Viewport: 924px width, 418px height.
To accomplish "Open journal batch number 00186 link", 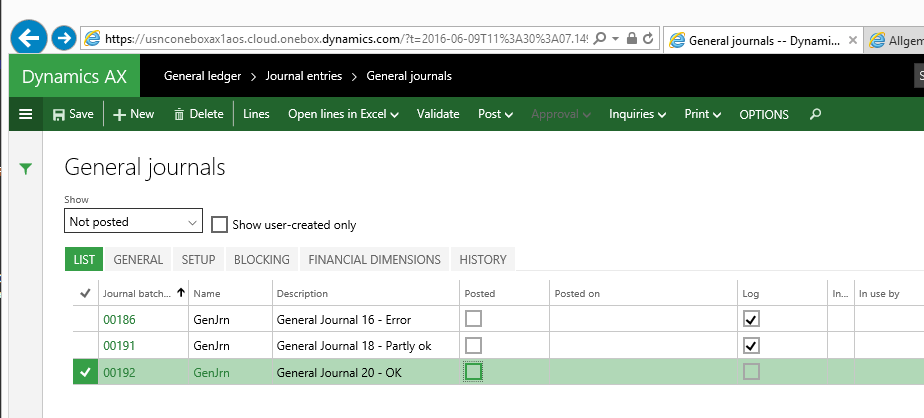I will [x=119, y=319].
